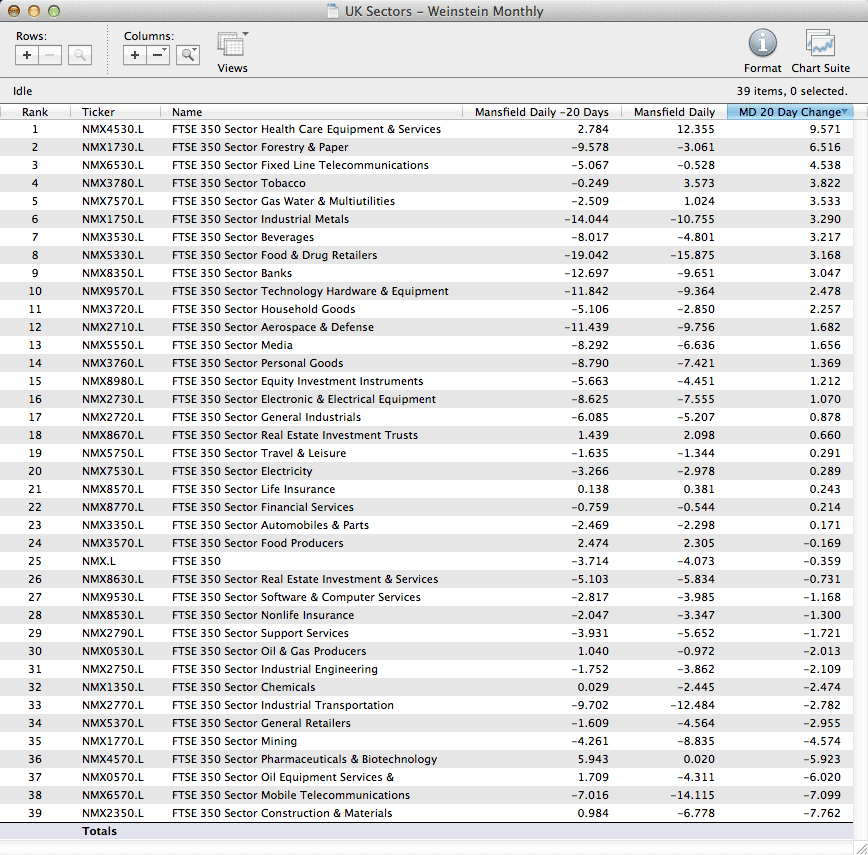Screen dimensions: 868x855
Task: Open the remove column minus dropdown
Action: click(x=158, y=55)
